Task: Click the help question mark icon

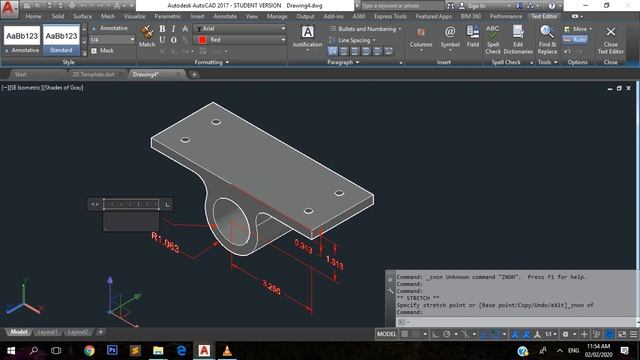Action: [x=552, y=6]
